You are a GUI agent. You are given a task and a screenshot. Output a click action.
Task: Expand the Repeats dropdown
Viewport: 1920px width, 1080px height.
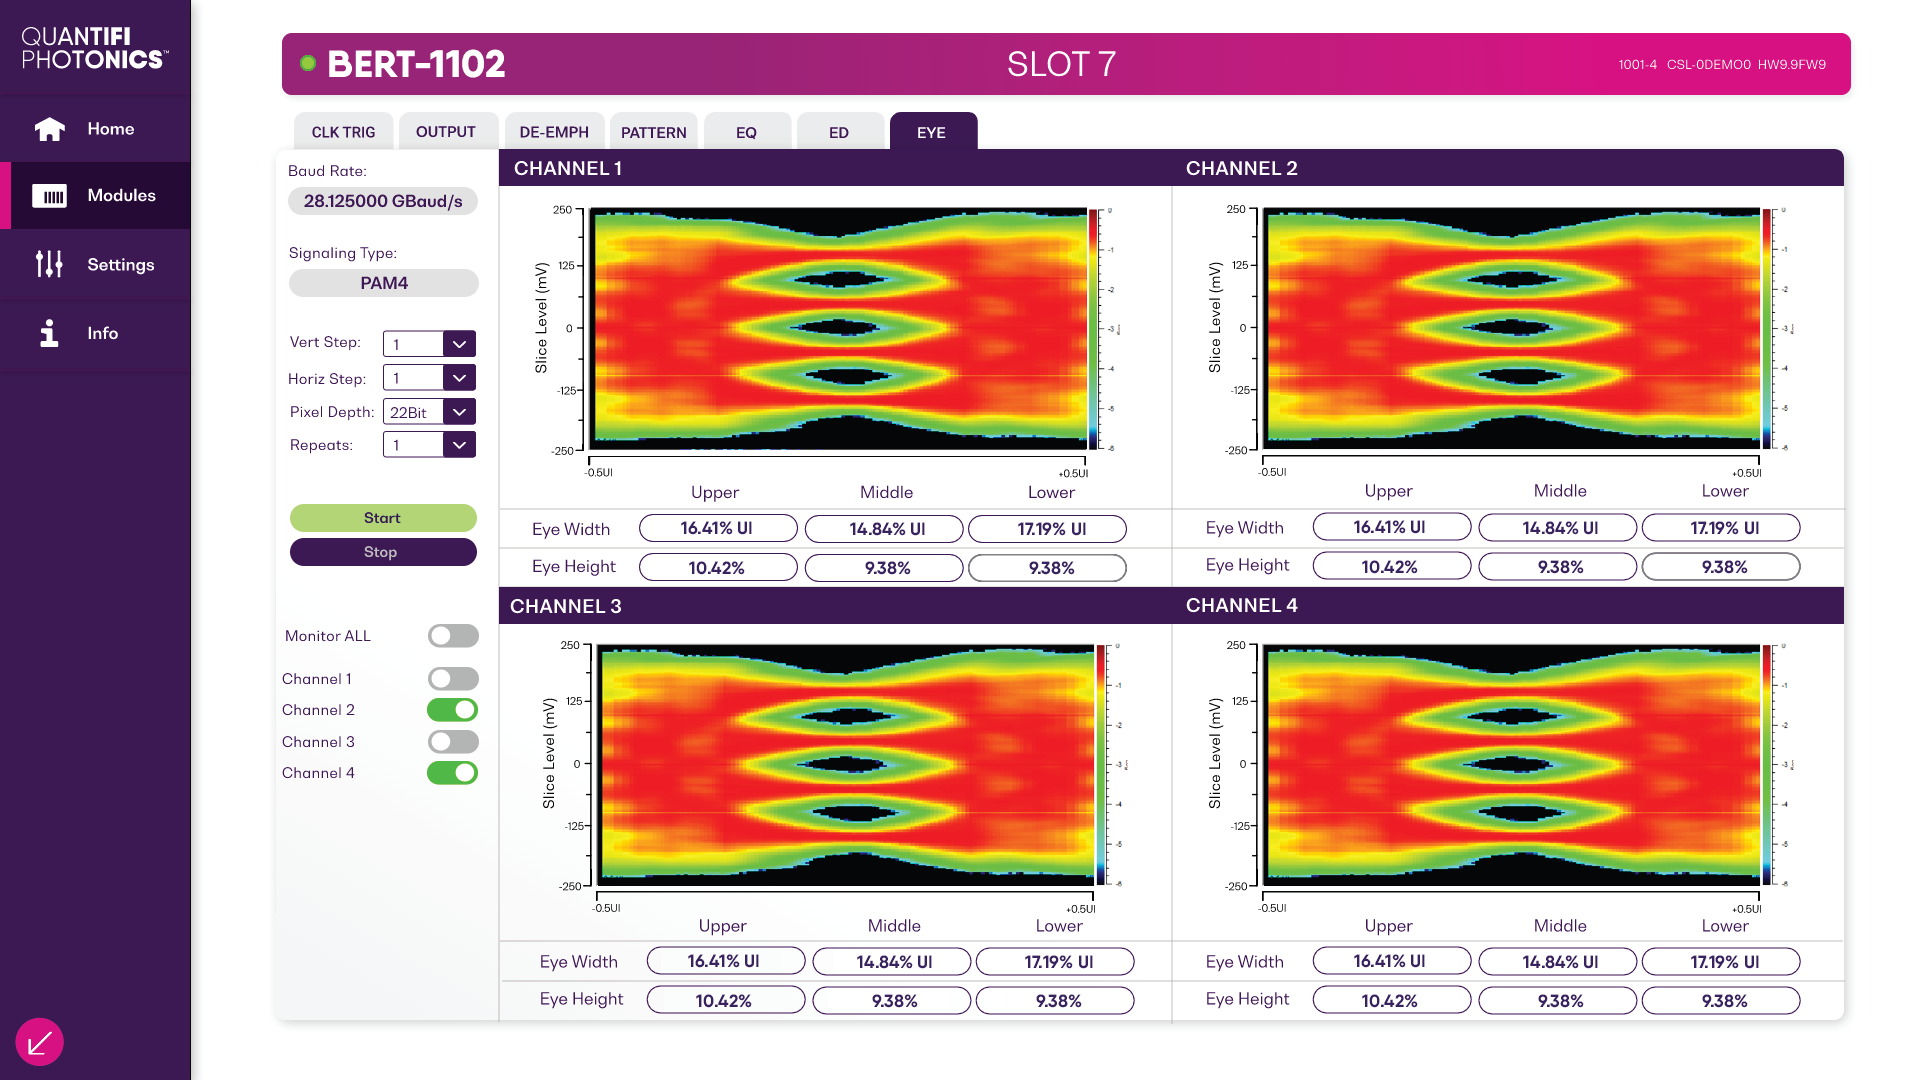coord(459,445)
